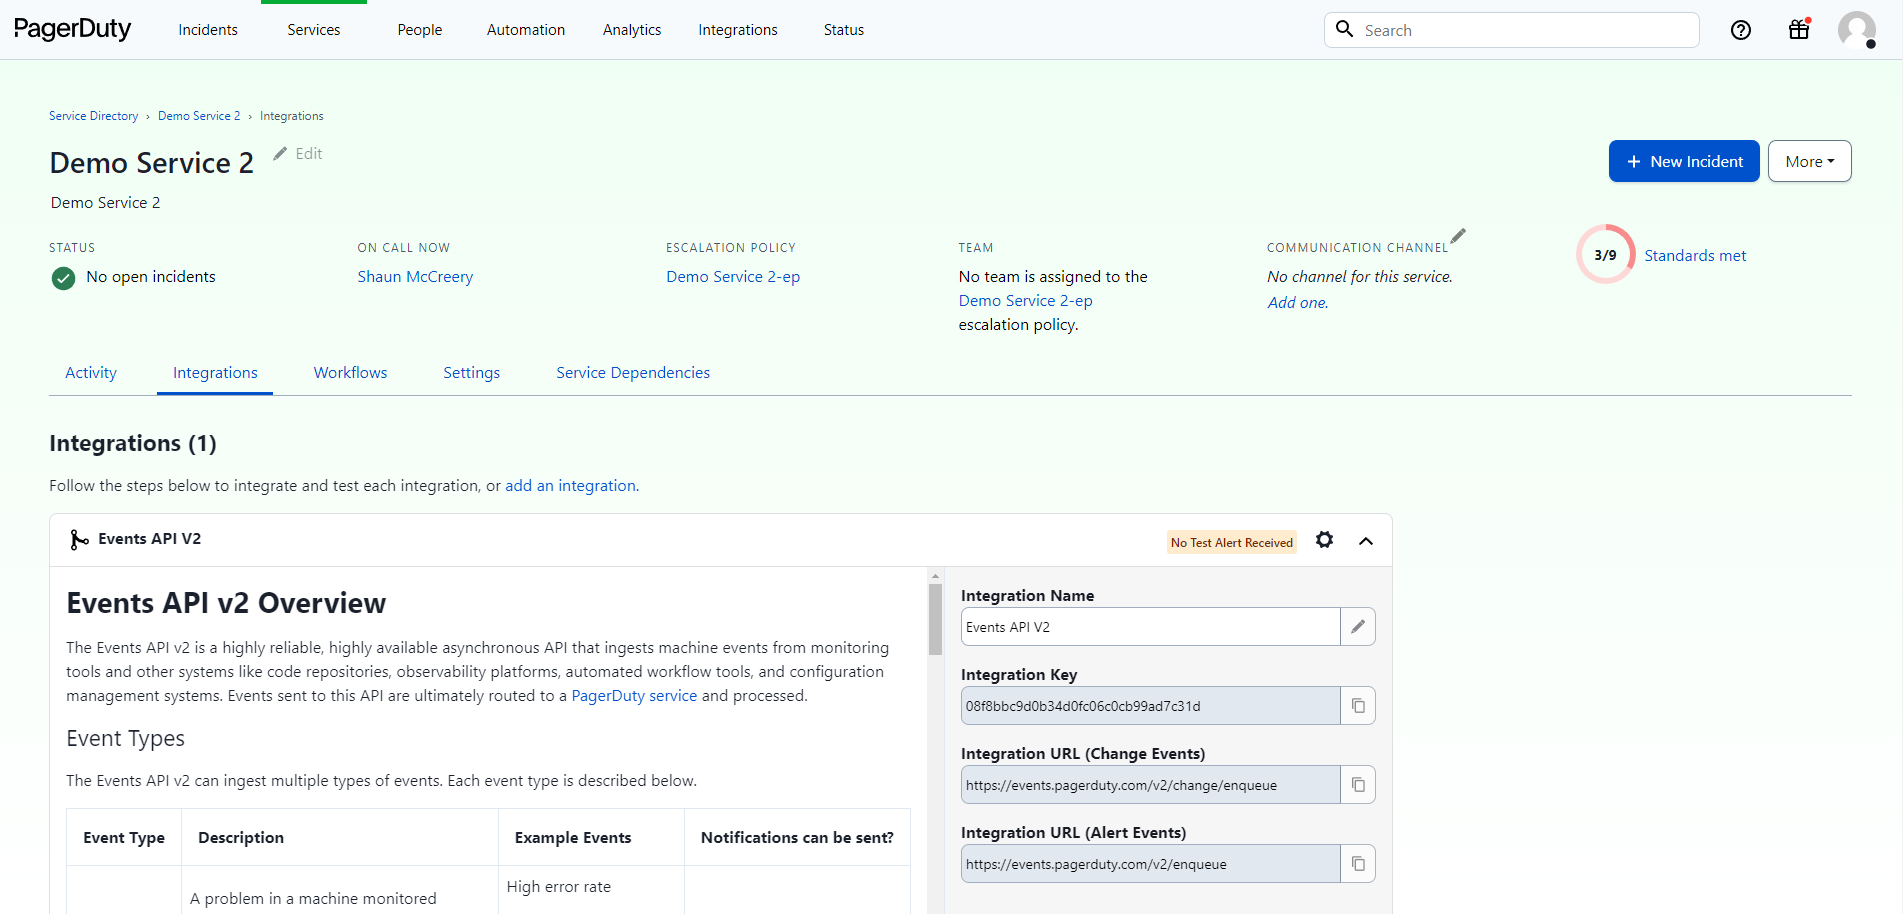
Task: Click the Integration Key field
Action: point(1150,706)
